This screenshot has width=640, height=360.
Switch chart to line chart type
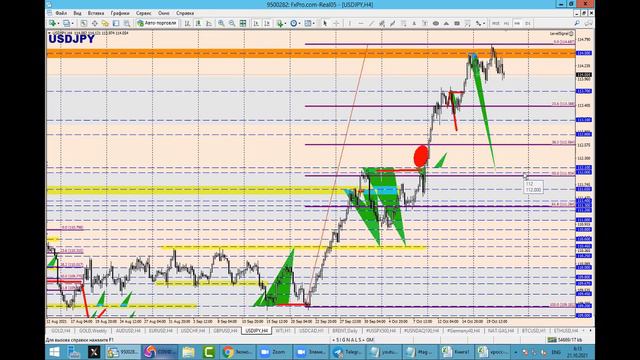[209, 23]
